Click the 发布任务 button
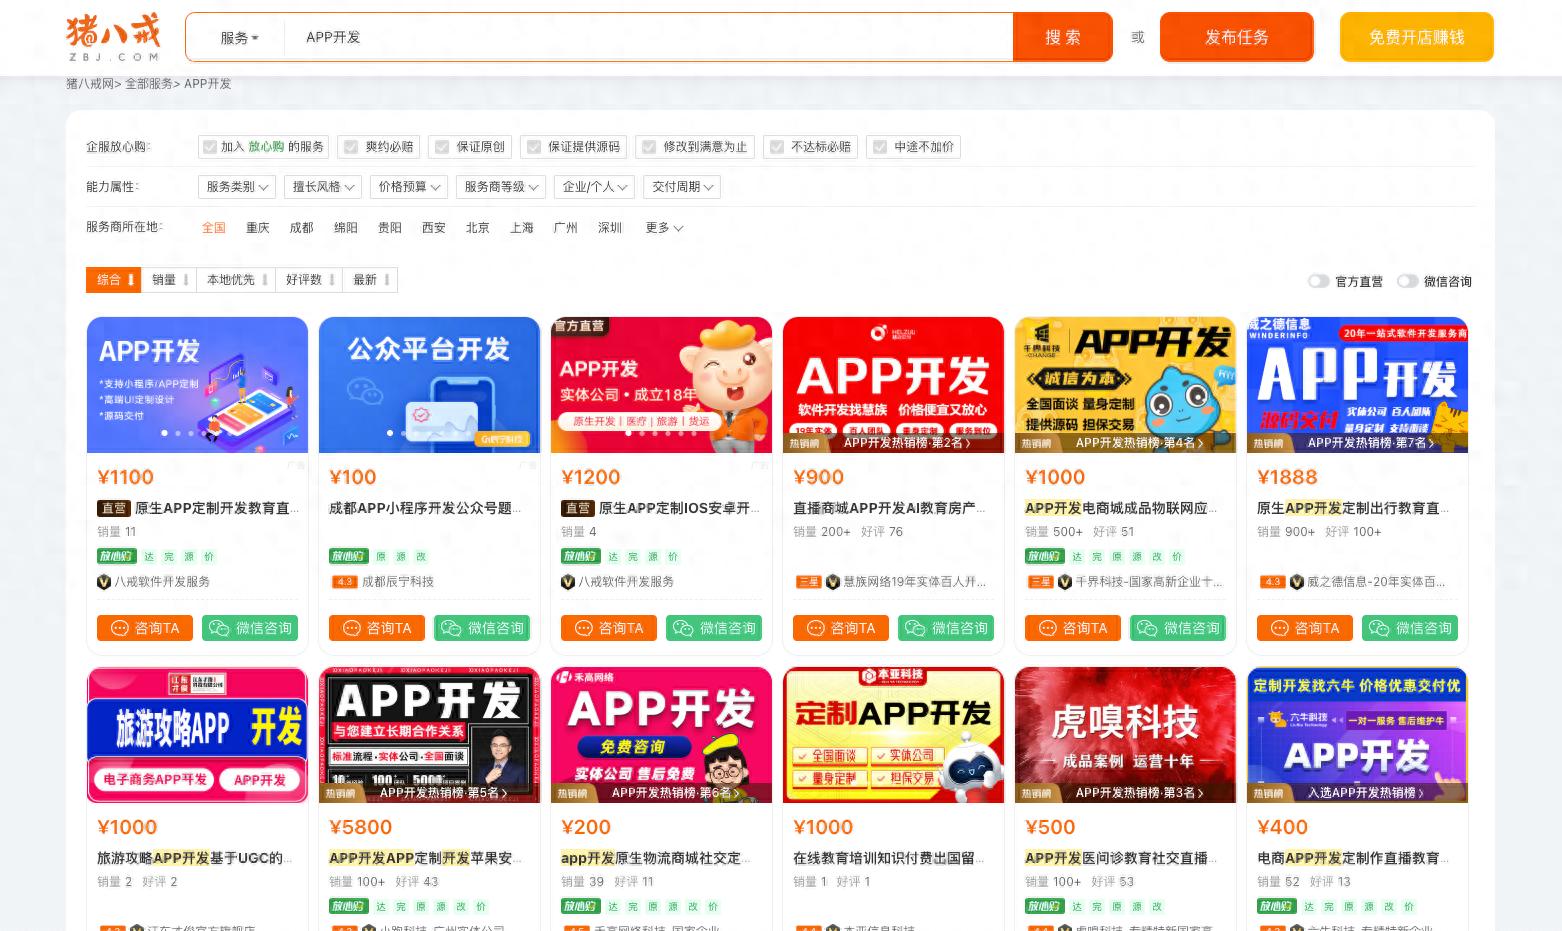Viewport: 1562px width, 931px height. 1236,37
